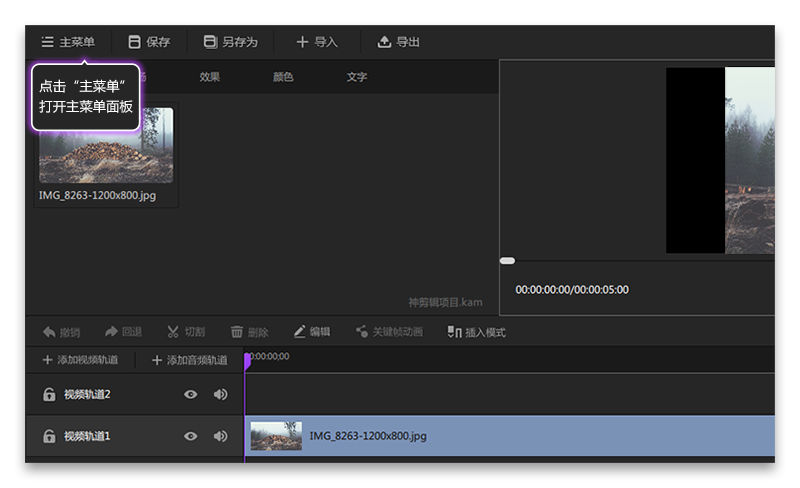Image resolution: width=800 pixels, height=488 pixels.
Task: Click the 导入 import icon
Action: click(302, 42)
